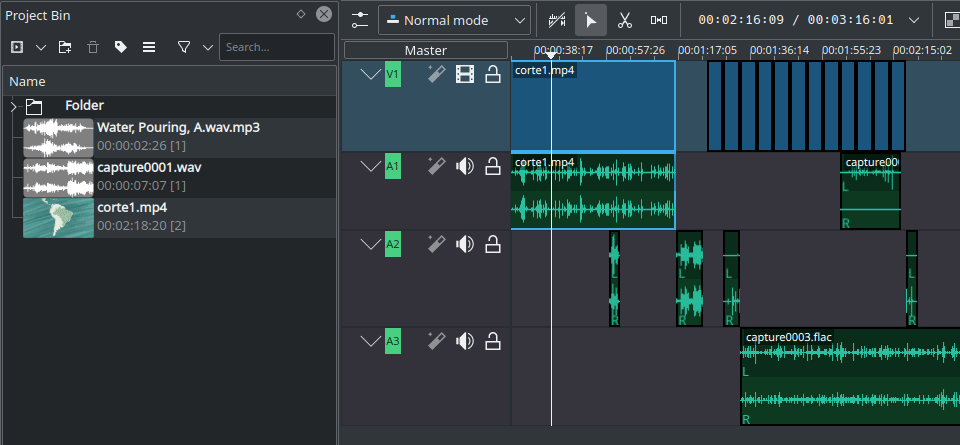Open the timecode format dropdown arrow
This screenshot has height=445, width=960.
(913, 20)
